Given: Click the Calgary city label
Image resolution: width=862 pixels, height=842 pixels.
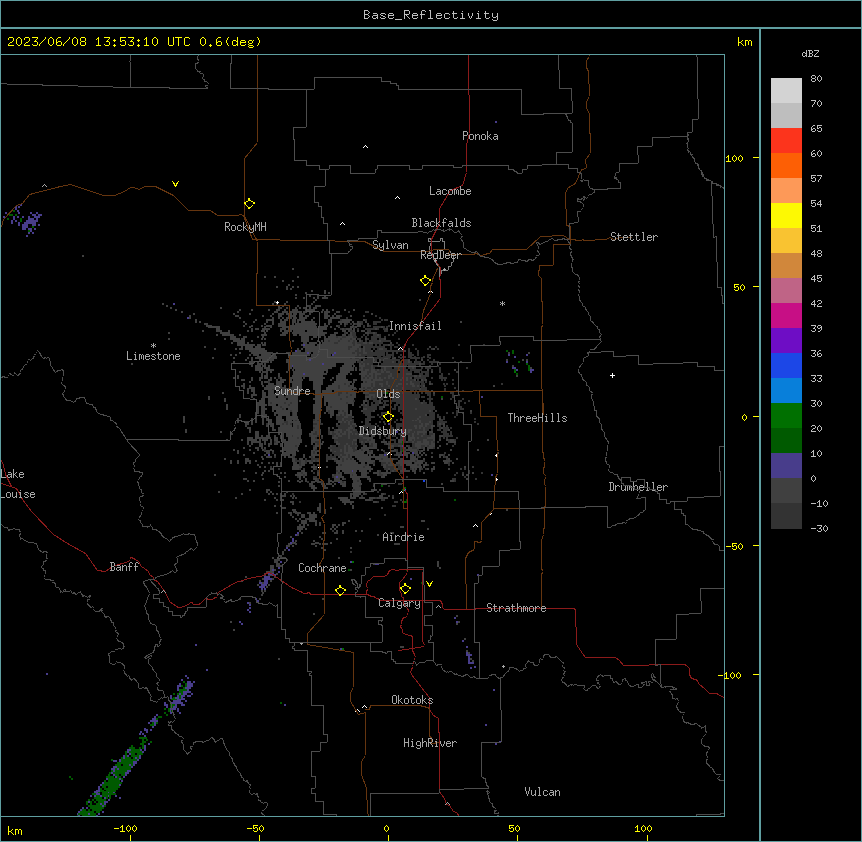Looking at the screenshot, I should [400, 603].
